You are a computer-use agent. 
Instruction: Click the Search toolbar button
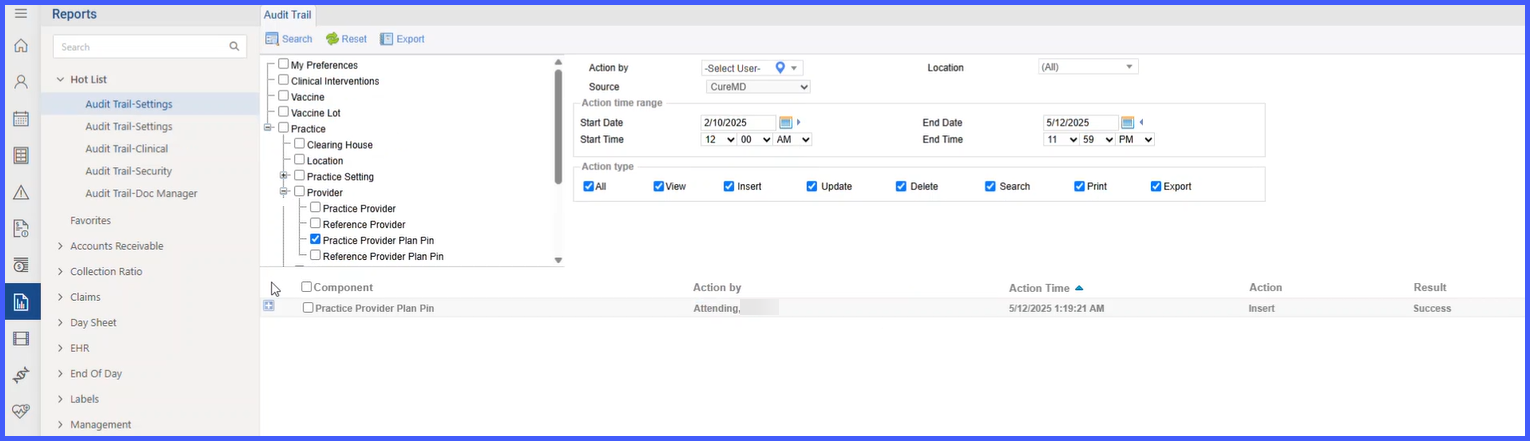coord(289,39)
